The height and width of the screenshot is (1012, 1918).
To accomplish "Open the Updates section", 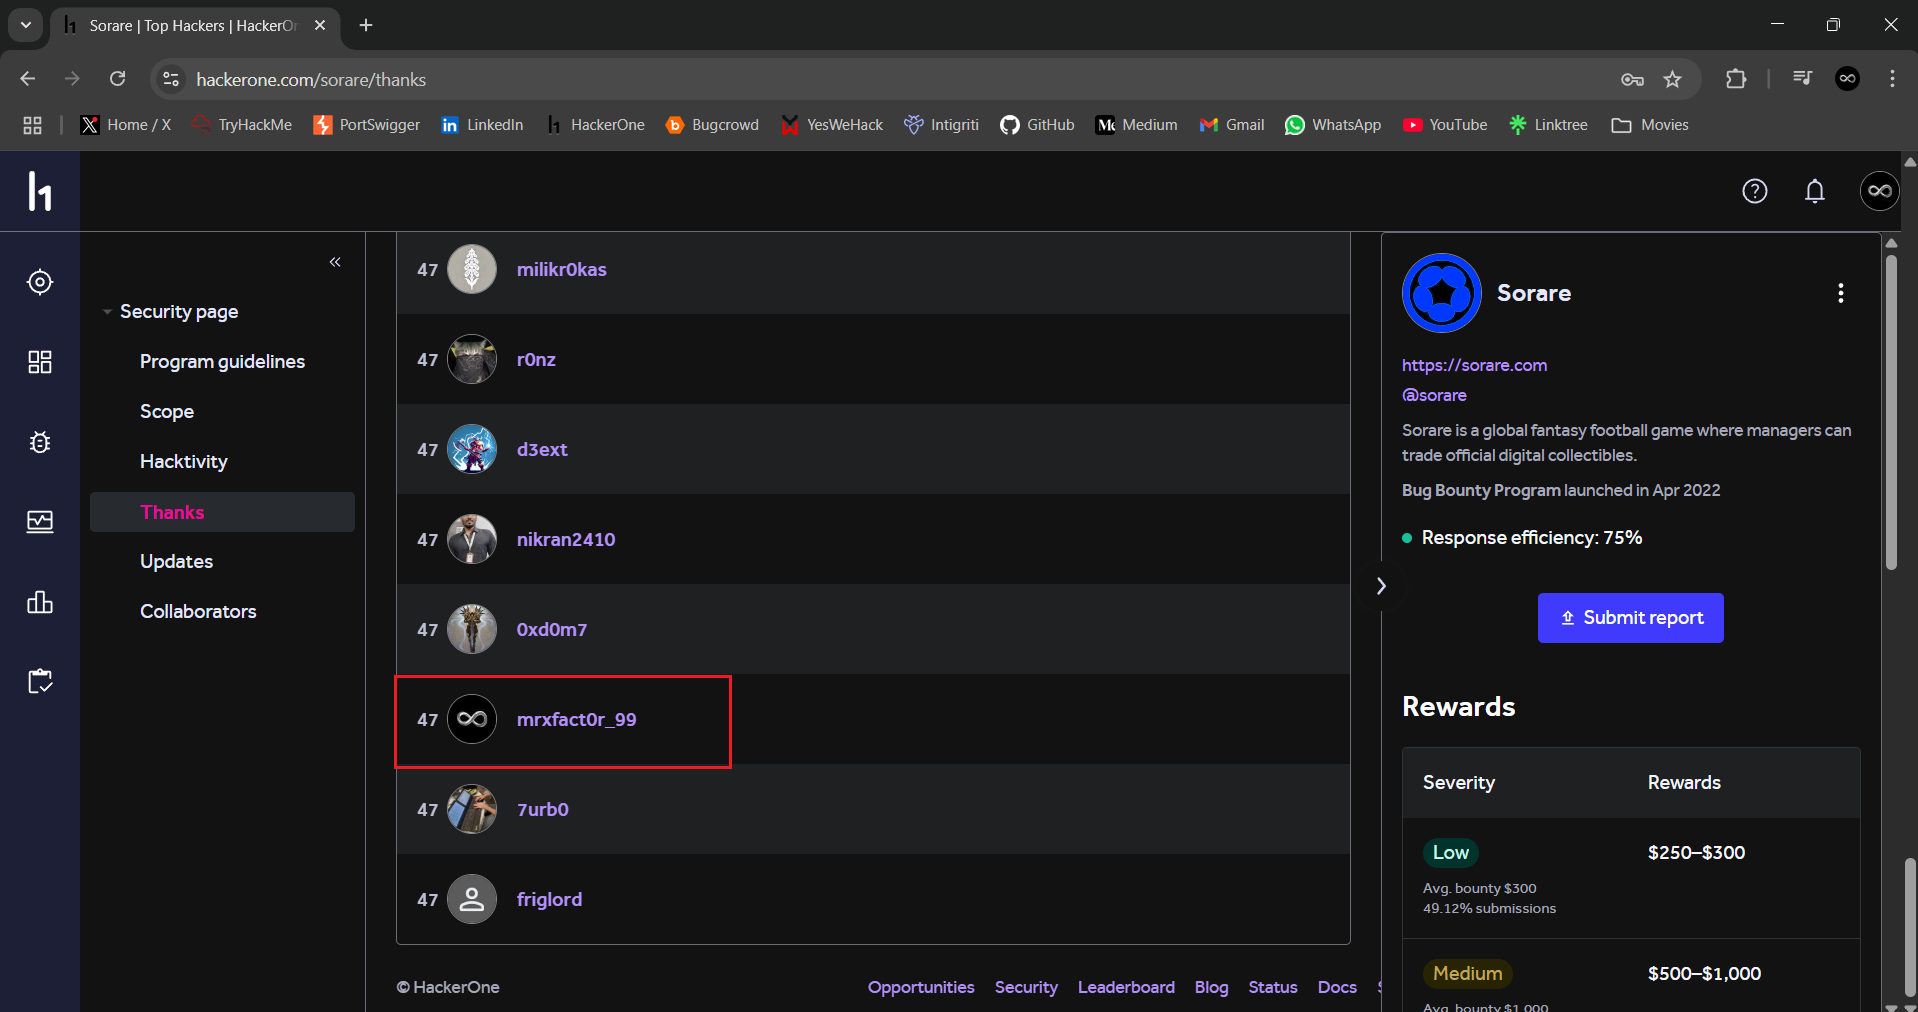I will click(176, 562).
